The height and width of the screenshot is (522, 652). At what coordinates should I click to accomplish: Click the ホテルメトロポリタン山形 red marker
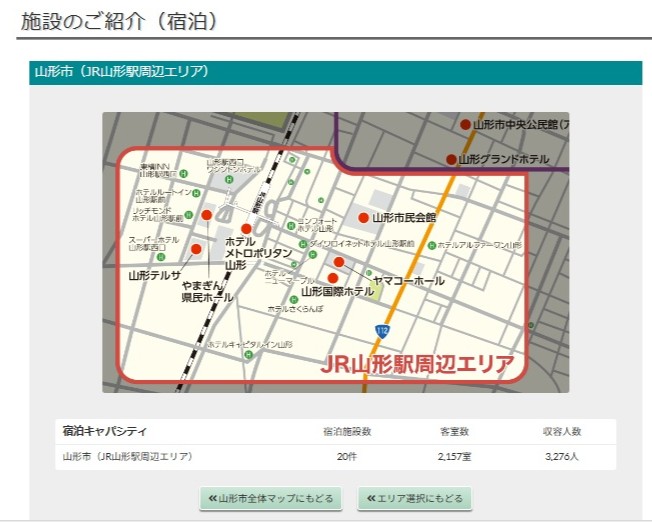[x=246, y=229]
